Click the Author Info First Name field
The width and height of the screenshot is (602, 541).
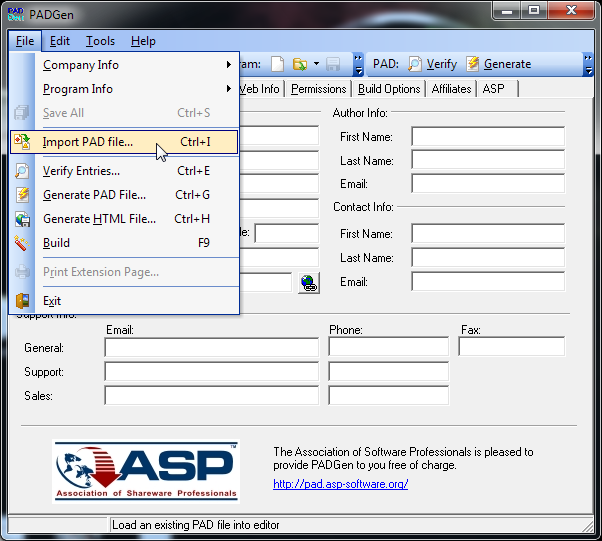[487, 137]
